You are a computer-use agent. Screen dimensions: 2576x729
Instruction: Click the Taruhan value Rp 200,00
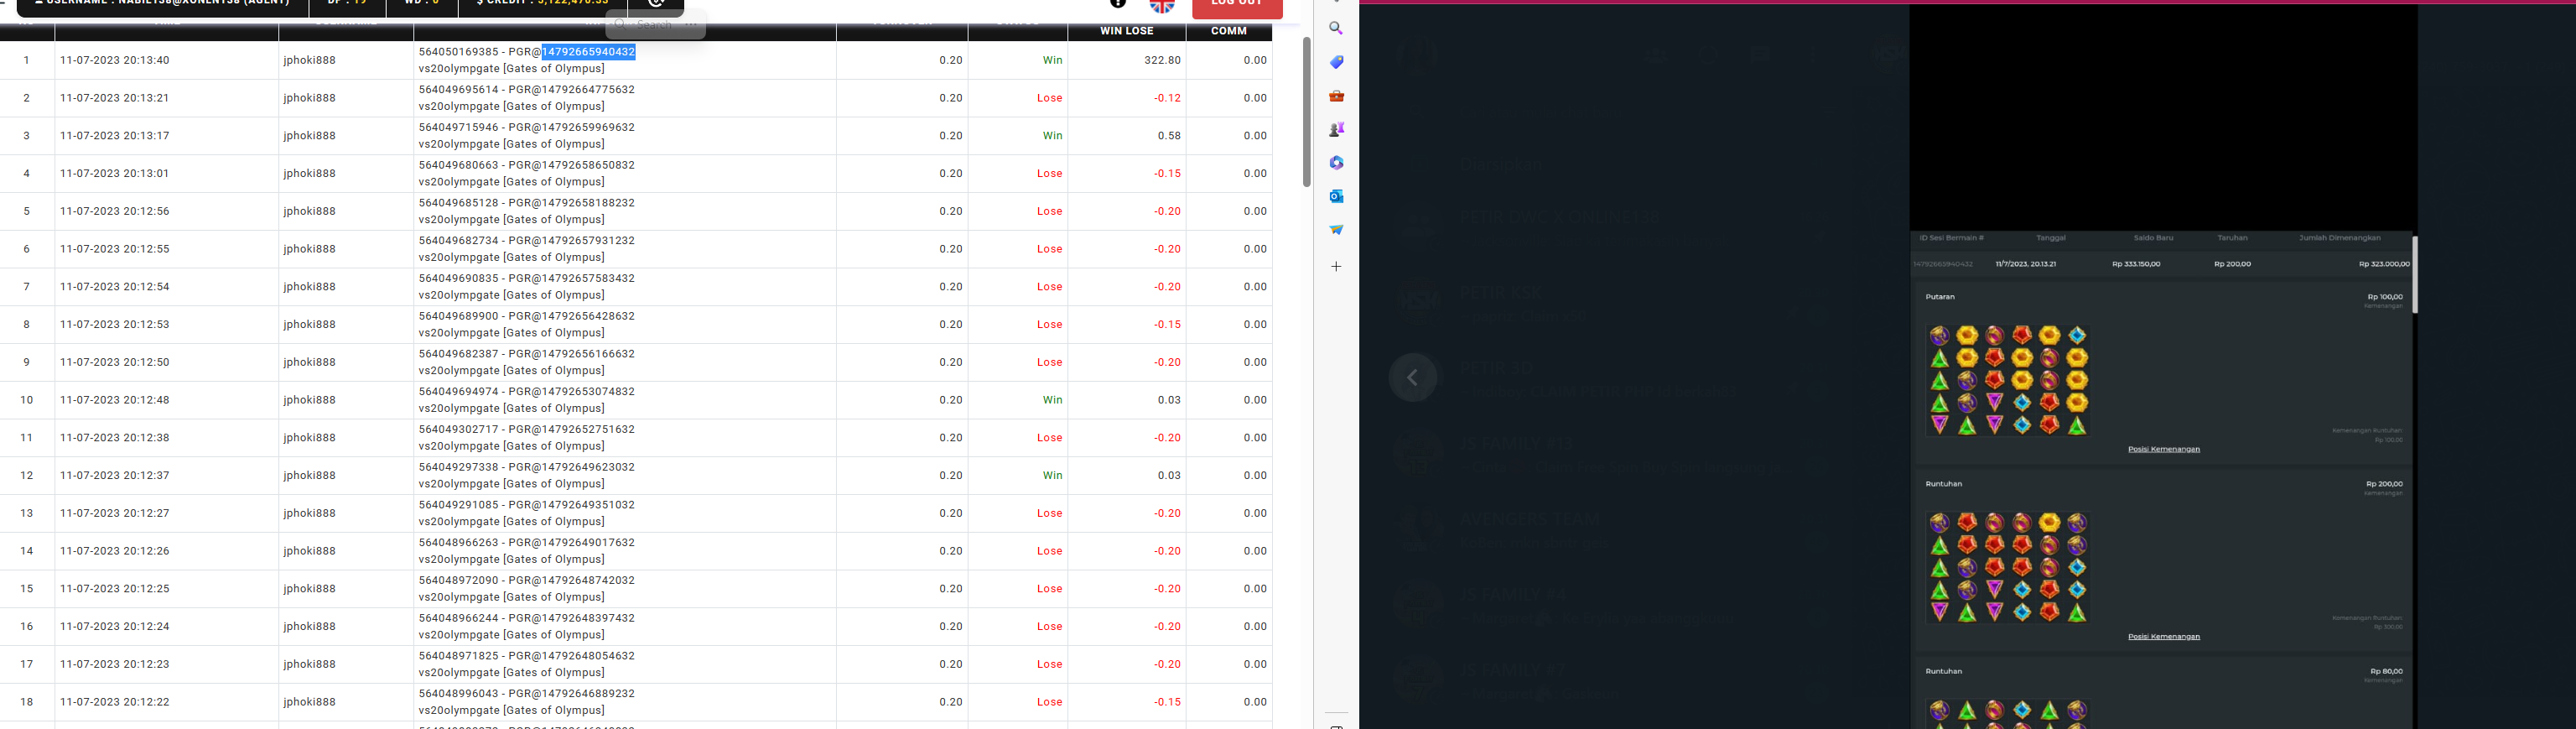coord(2232,264)
